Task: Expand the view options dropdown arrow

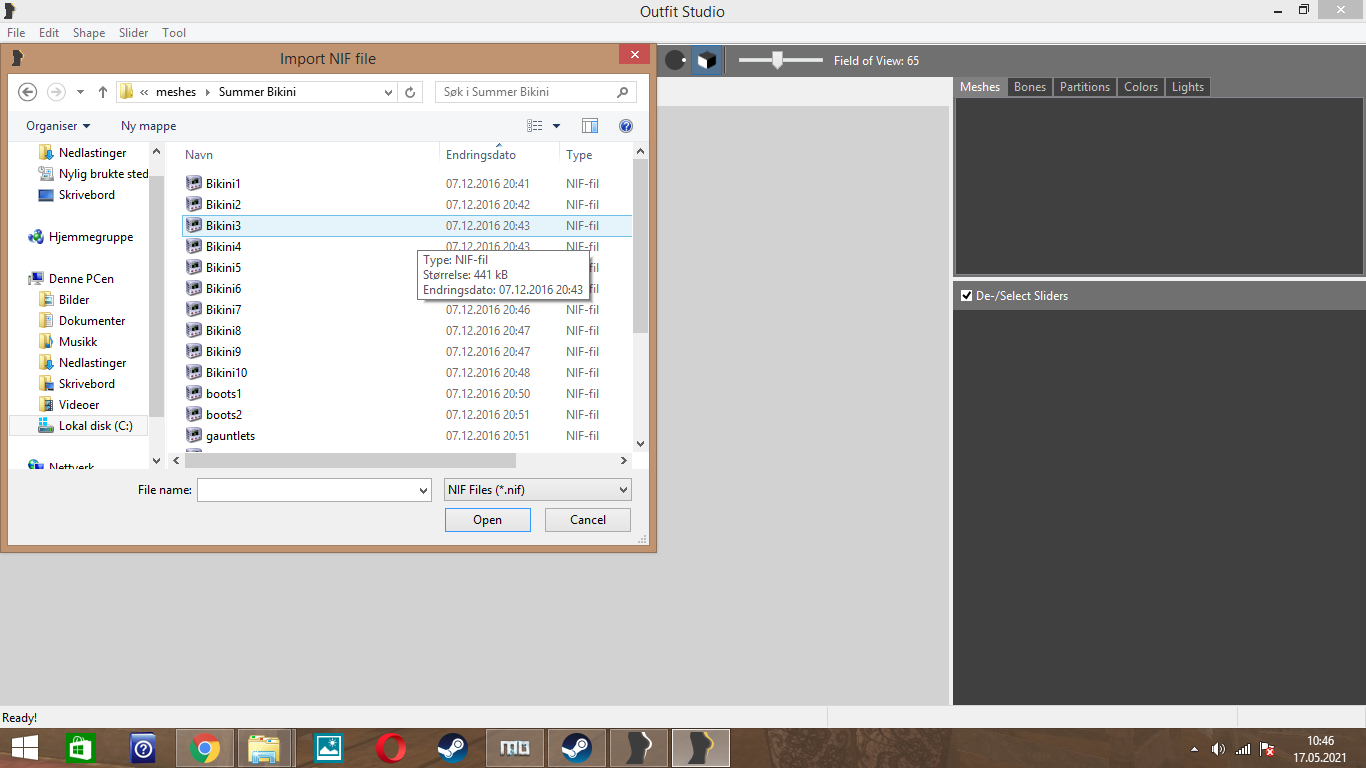Action: tap(557, 126)
